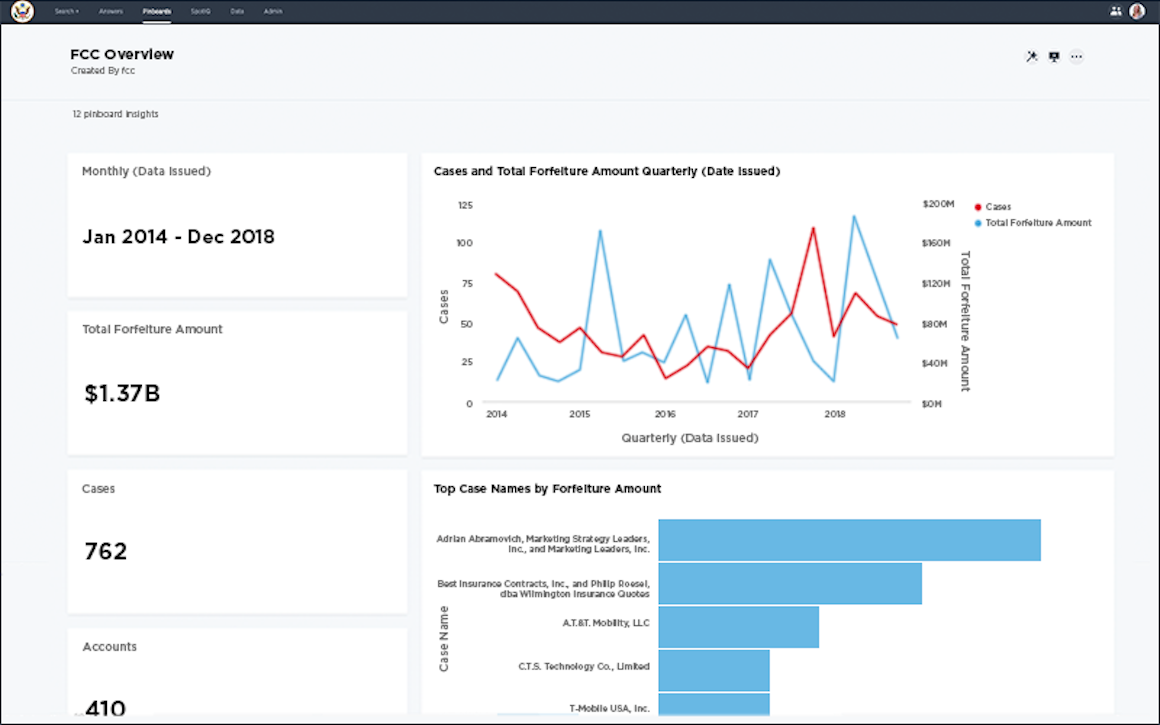Click the $1.37B headline value
This screenshot has width=1160, height=725.
pyautogui.click(x=122, y=394)
